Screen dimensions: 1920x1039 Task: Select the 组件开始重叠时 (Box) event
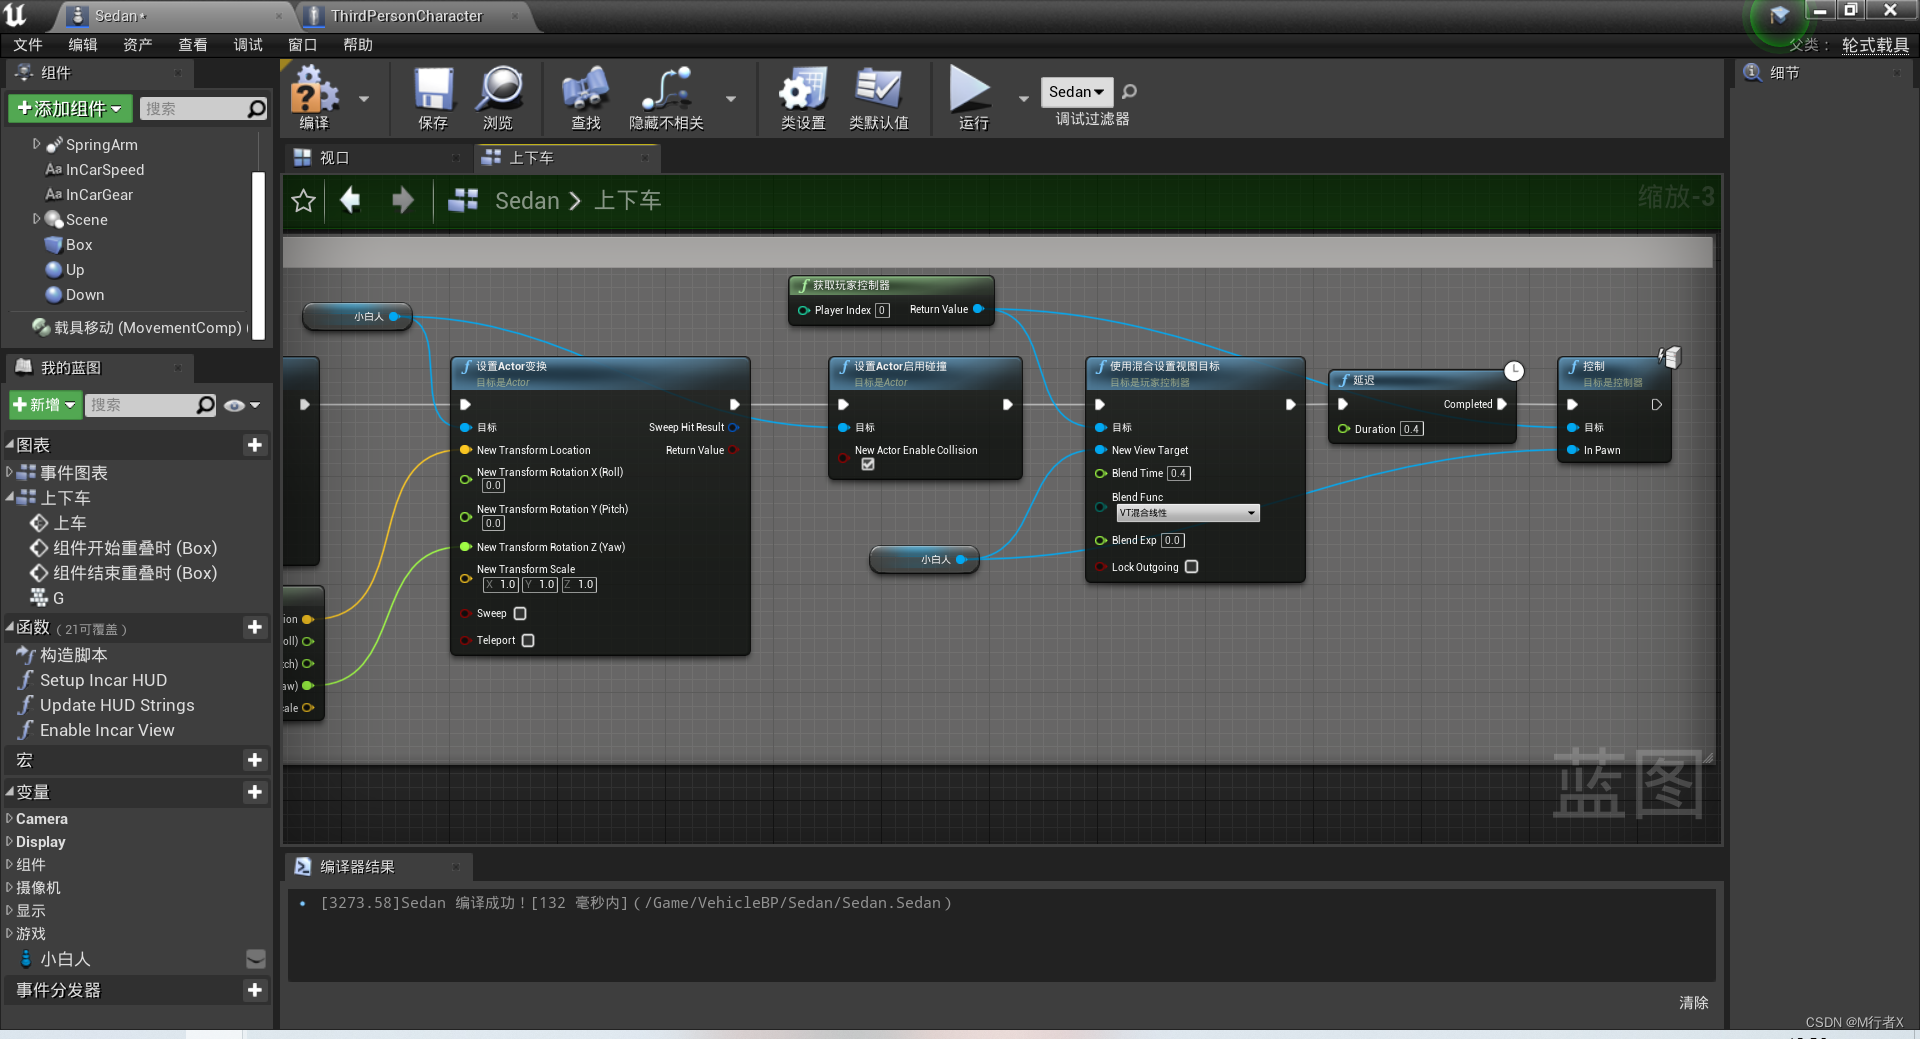pyautogui.click(x=135, y=548)
